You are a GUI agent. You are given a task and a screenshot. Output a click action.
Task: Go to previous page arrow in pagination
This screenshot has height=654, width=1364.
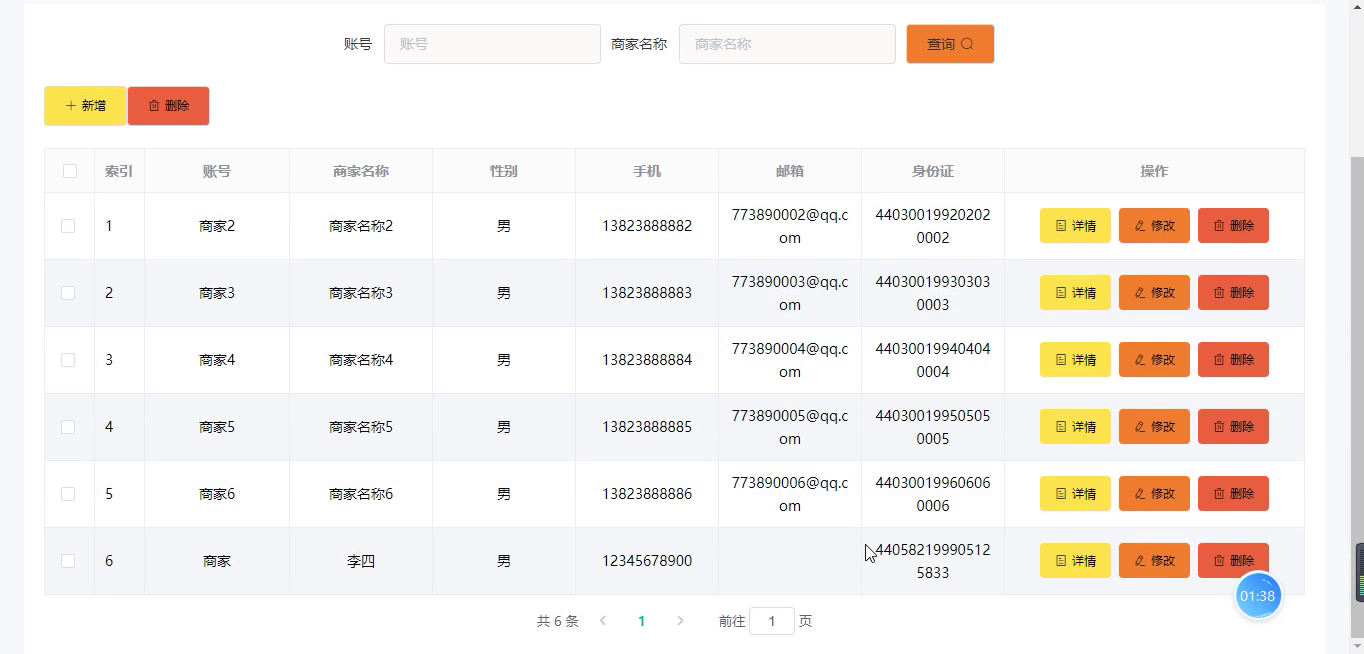tap(603, 621)
